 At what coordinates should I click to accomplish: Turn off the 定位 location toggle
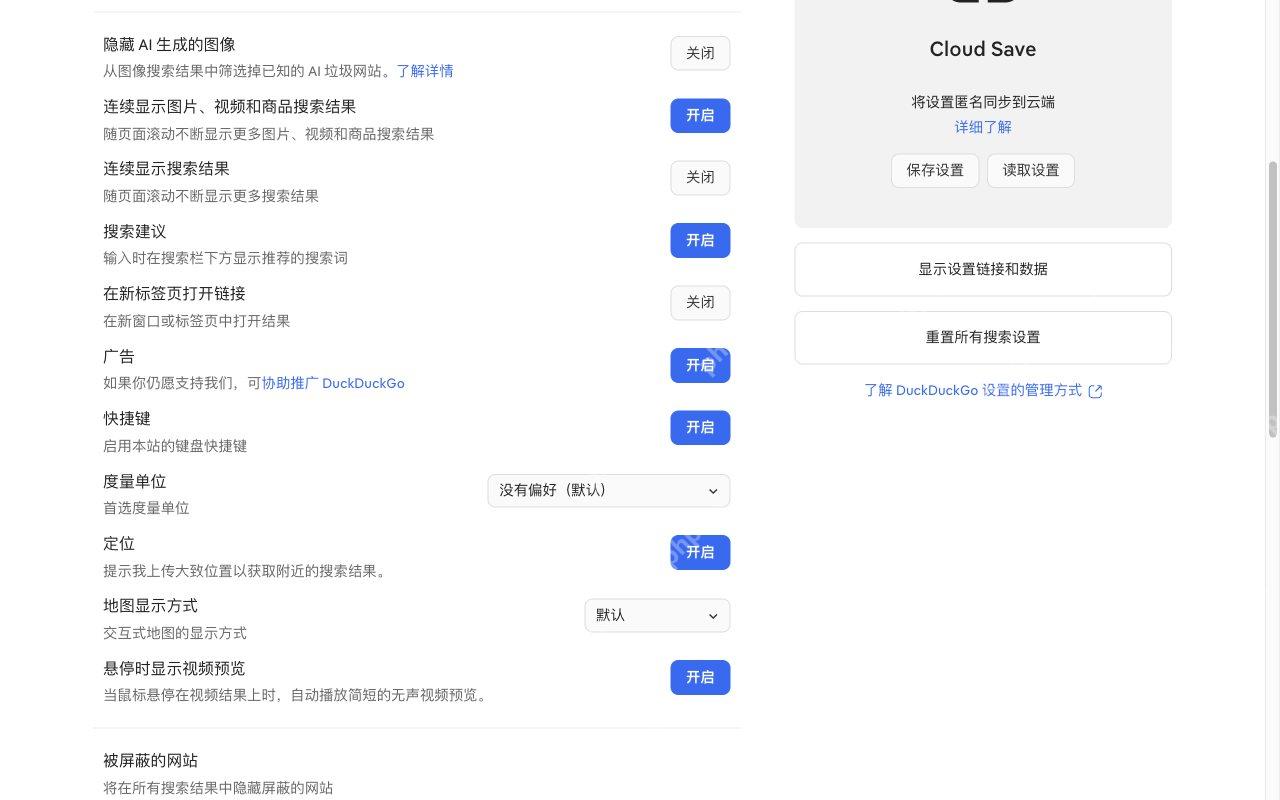click(x=700, y=552)
